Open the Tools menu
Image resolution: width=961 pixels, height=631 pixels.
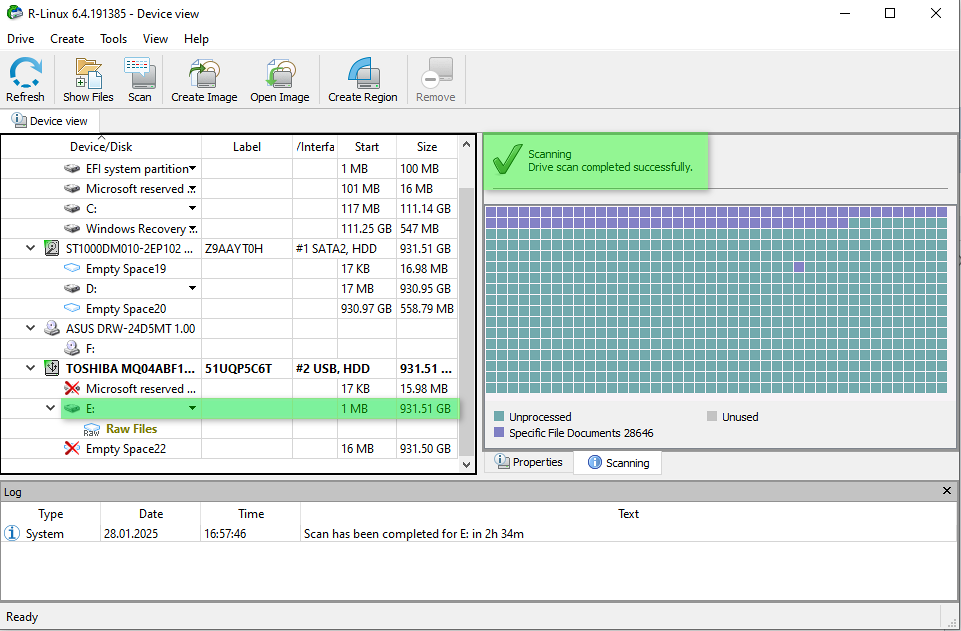click(113, 39)
